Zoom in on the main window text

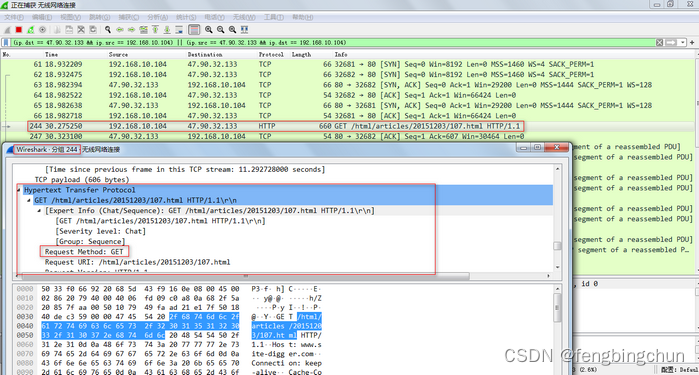click(209, 30)
